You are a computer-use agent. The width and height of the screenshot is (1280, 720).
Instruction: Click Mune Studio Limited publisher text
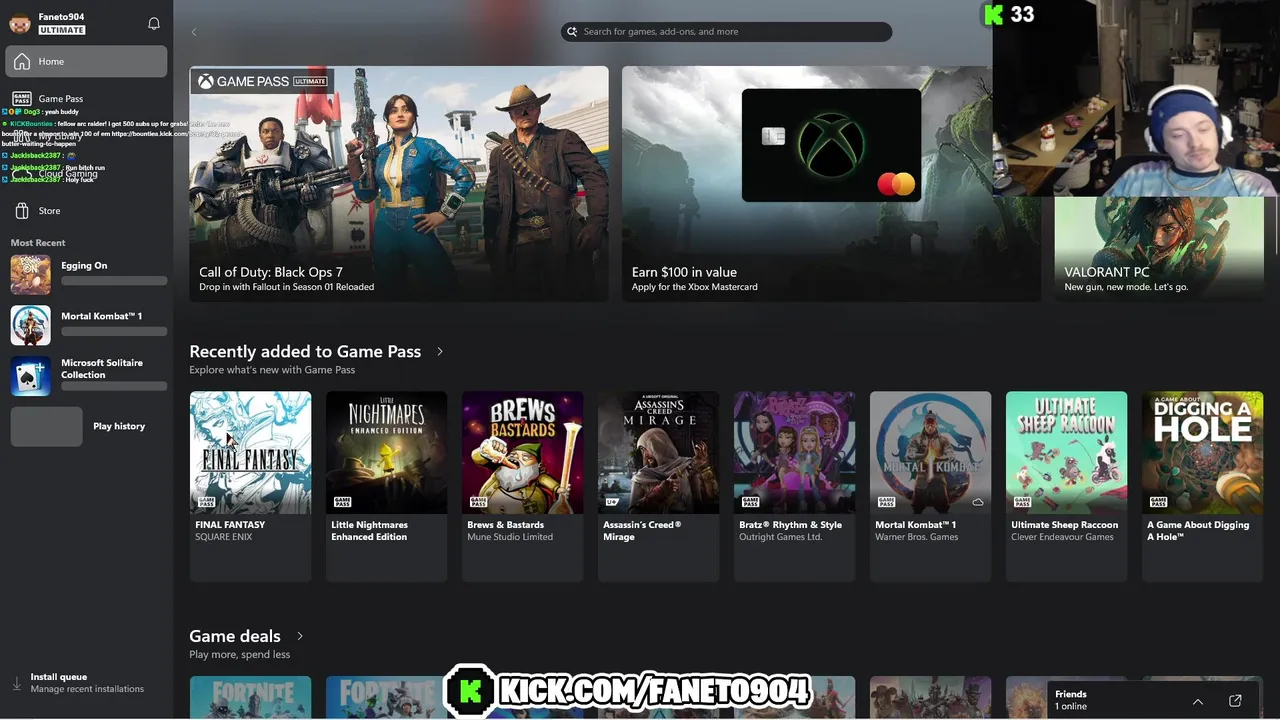coord(510,537)
